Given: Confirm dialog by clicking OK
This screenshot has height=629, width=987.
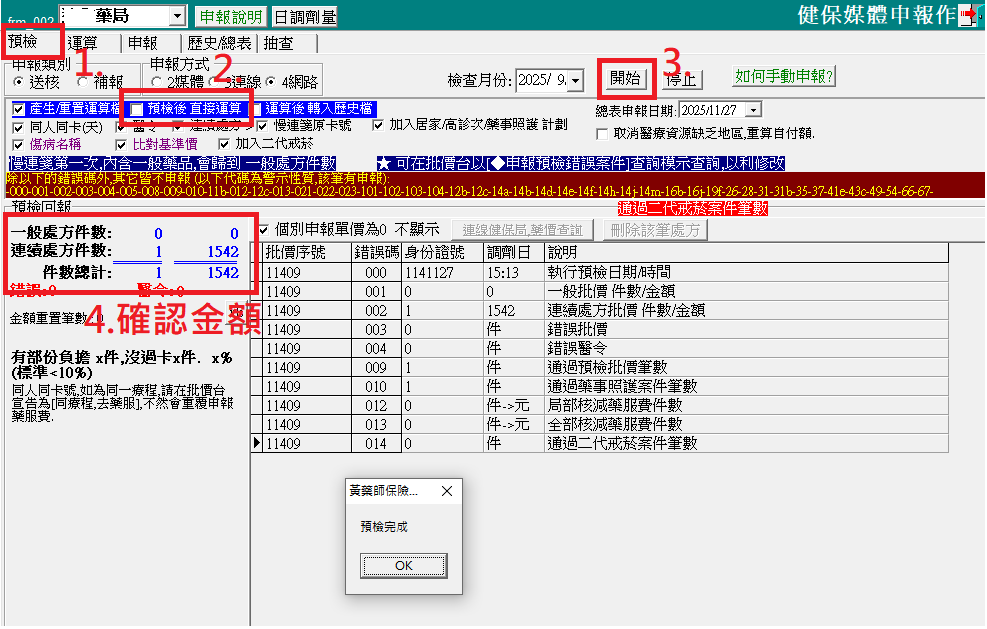Looking at the screenshot, I should click(x=403, y=565).
